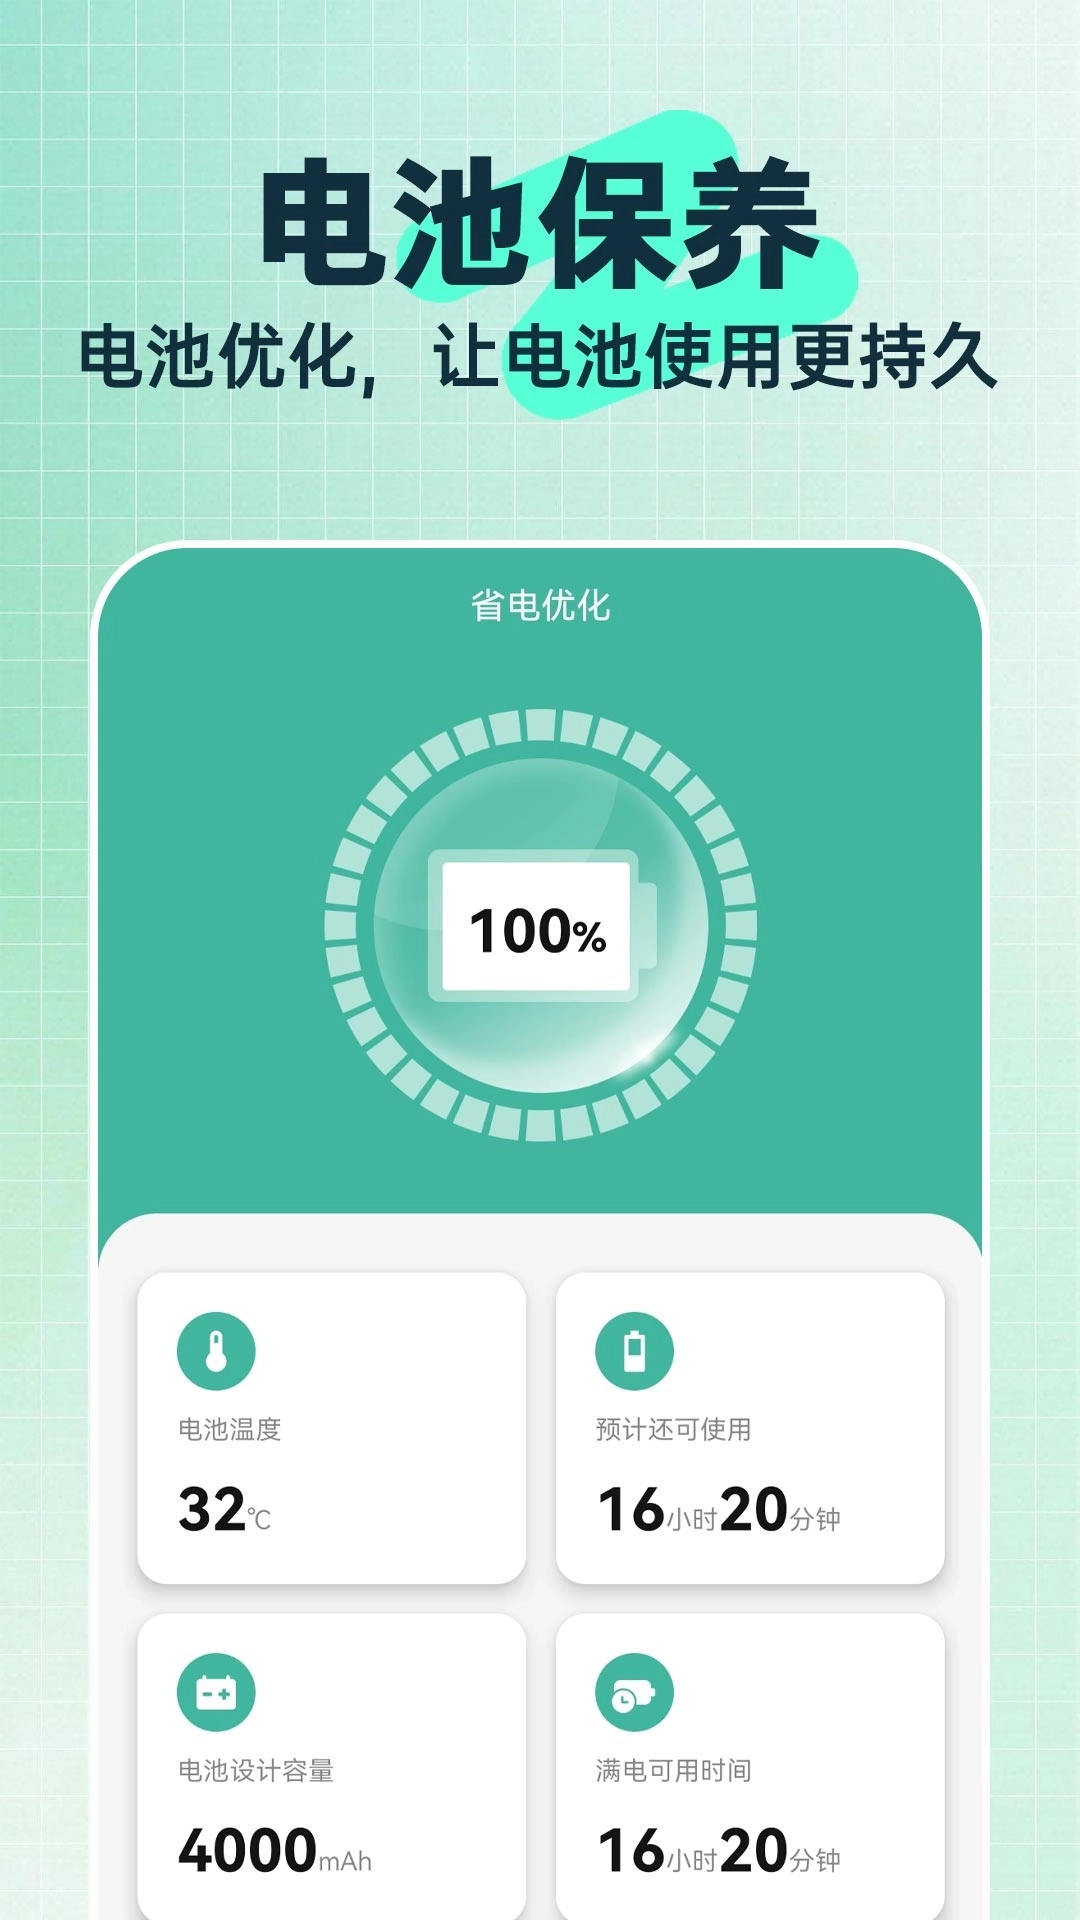Viewport: 1080px width, 1920px height.
Task: Select the 电池设计容量 card
Action: [331, 1766]
